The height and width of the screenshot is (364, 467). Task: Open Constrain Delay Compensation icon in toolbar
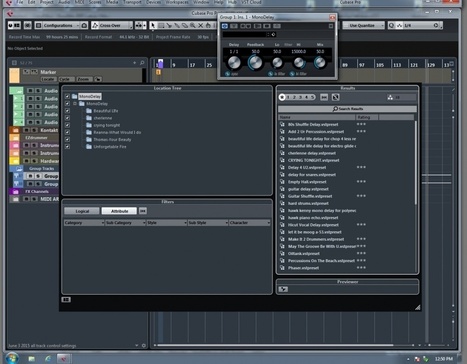pyautogui.click(x=28, y=25)
